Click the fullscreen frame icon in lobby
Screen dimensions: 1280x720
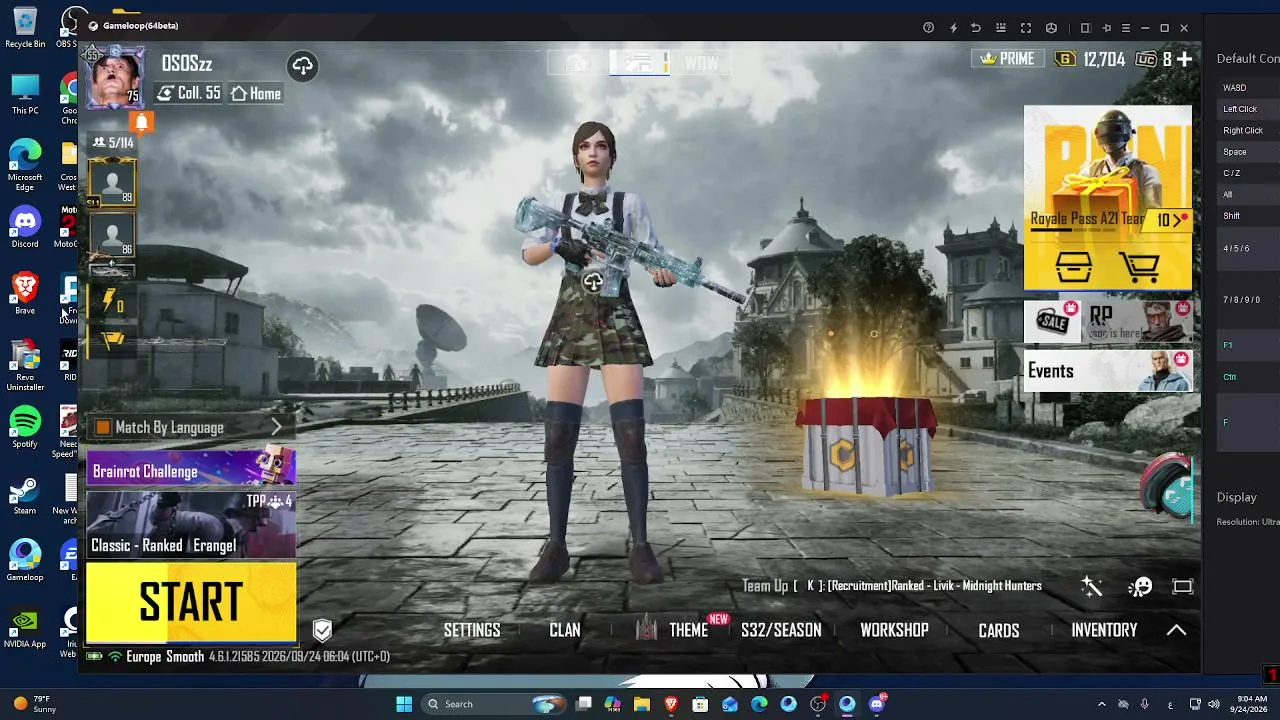click(x=1183, y=587)
